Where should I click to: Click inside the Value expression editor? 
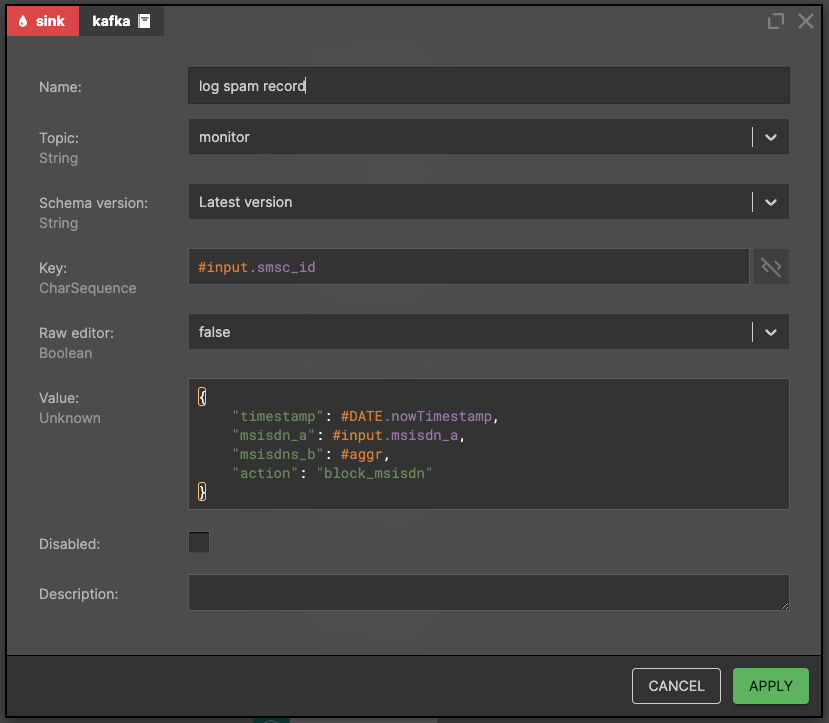[489, 444]
